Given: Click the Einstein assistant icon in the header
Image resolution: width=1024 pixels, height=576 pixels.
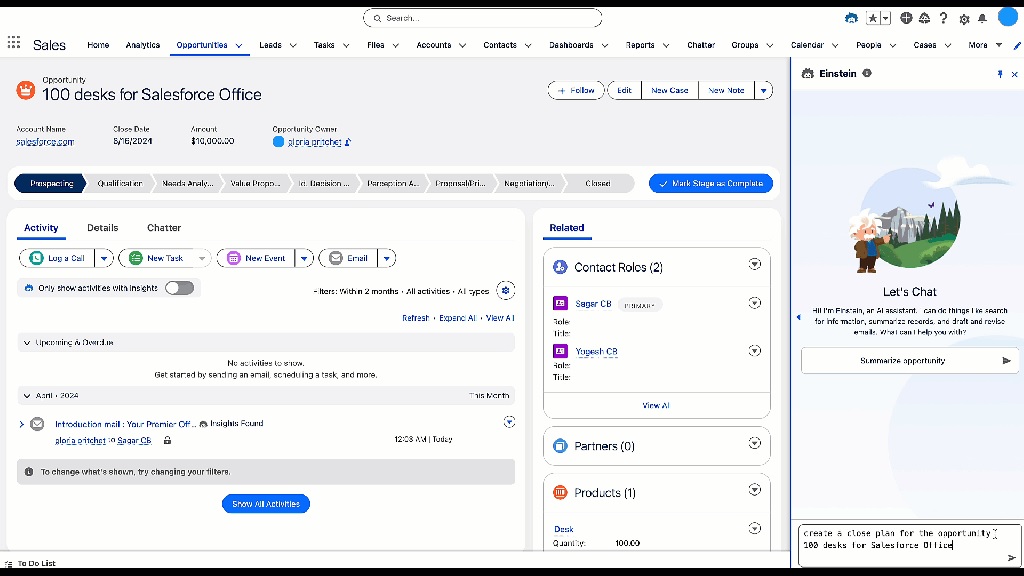Looking at the screenshot, I should click(851, 18).
